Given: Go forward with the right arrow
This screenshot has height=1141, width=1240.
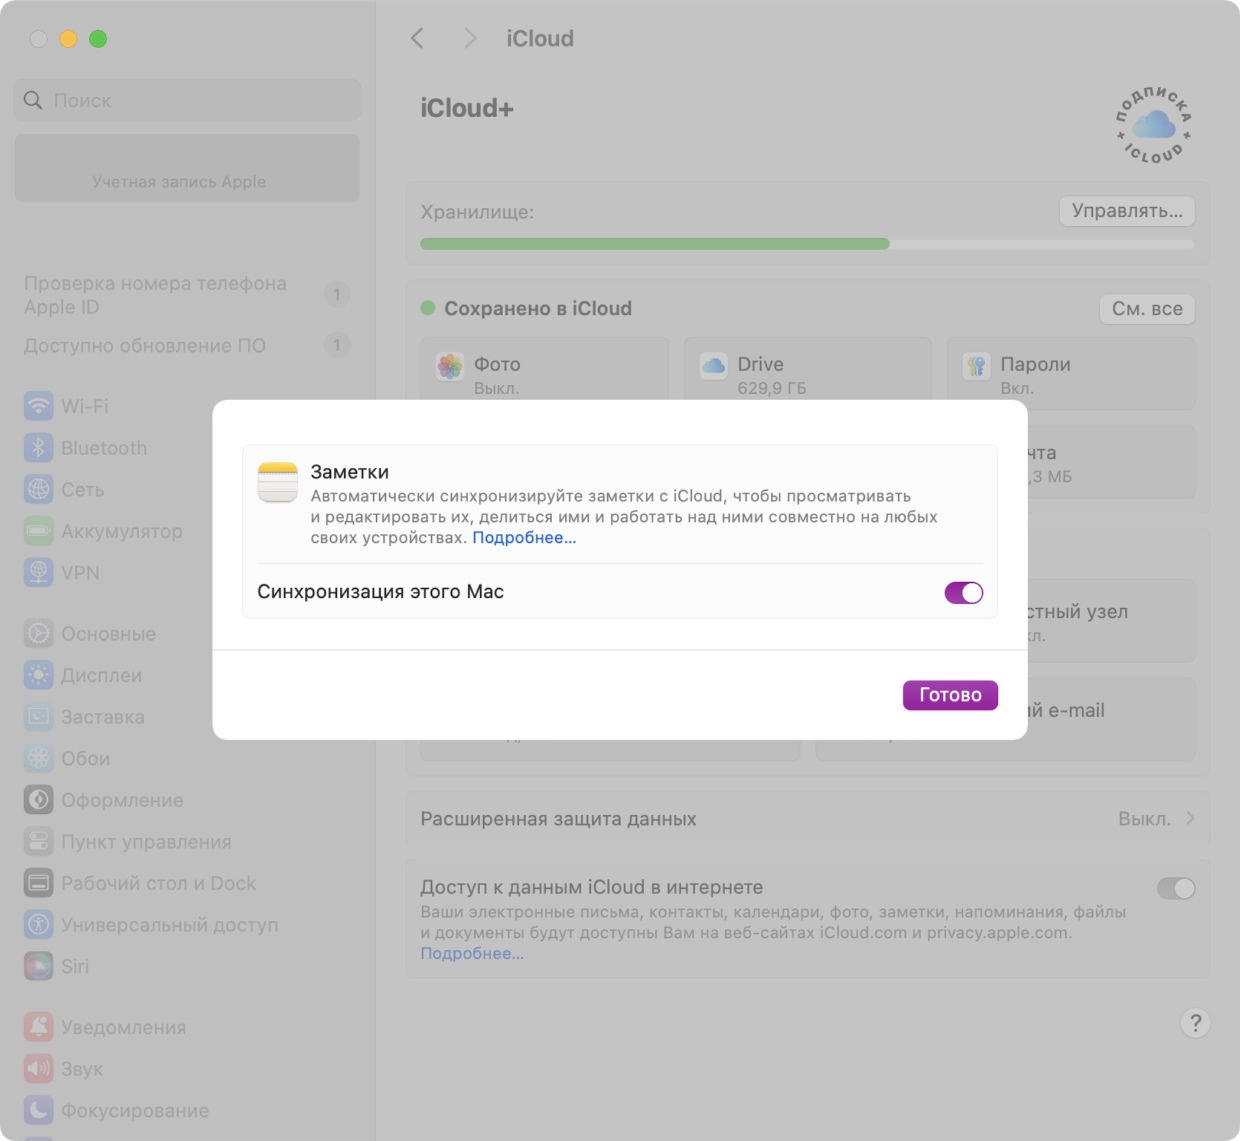Looking at the screenshot, I should click(470, 38).
